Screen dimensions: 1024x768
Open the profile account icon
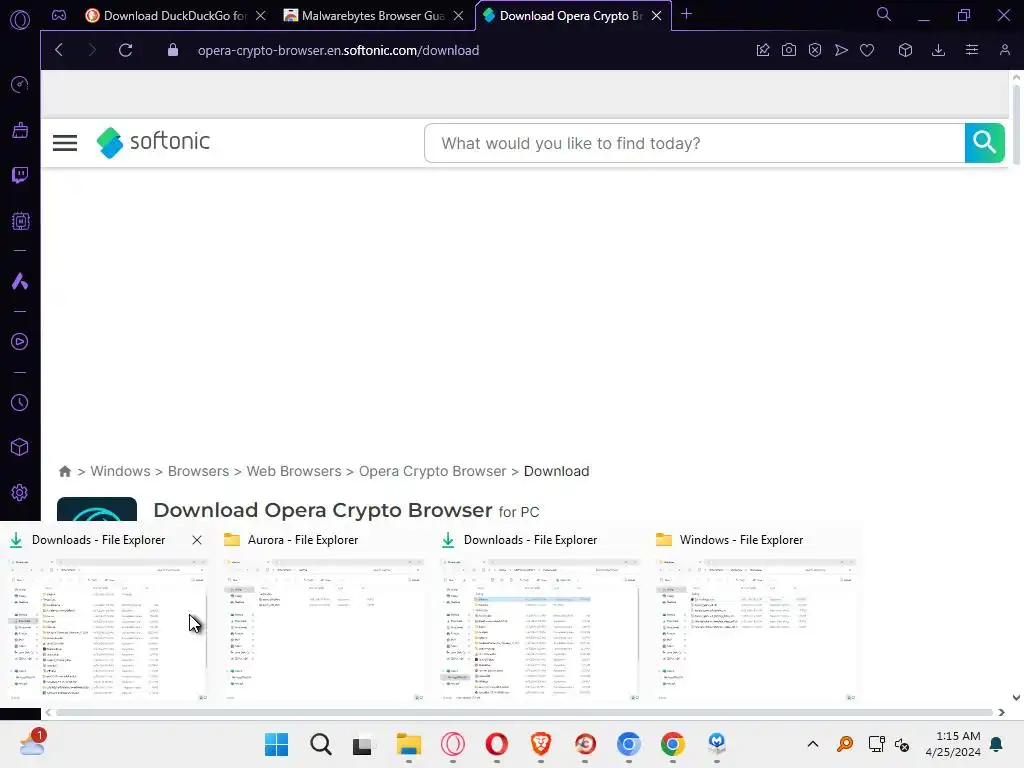click(x=1004, y=50)
